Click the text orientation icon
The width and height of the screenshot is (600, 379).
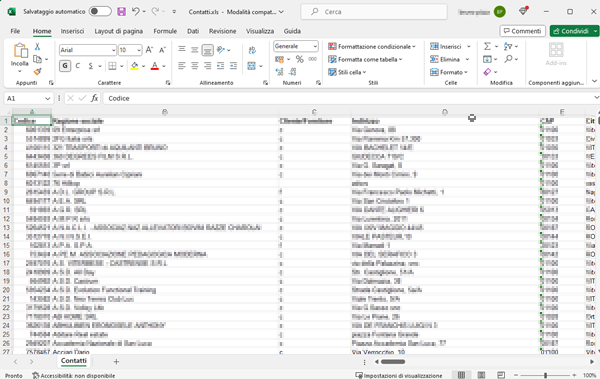pos(221,50)
